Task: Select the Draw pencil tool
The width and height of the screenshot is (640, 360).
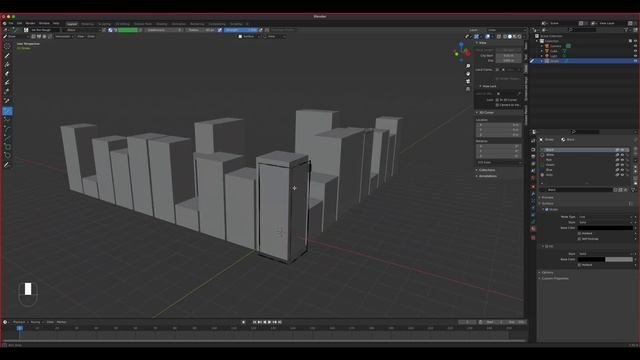Action: point(7,56)
